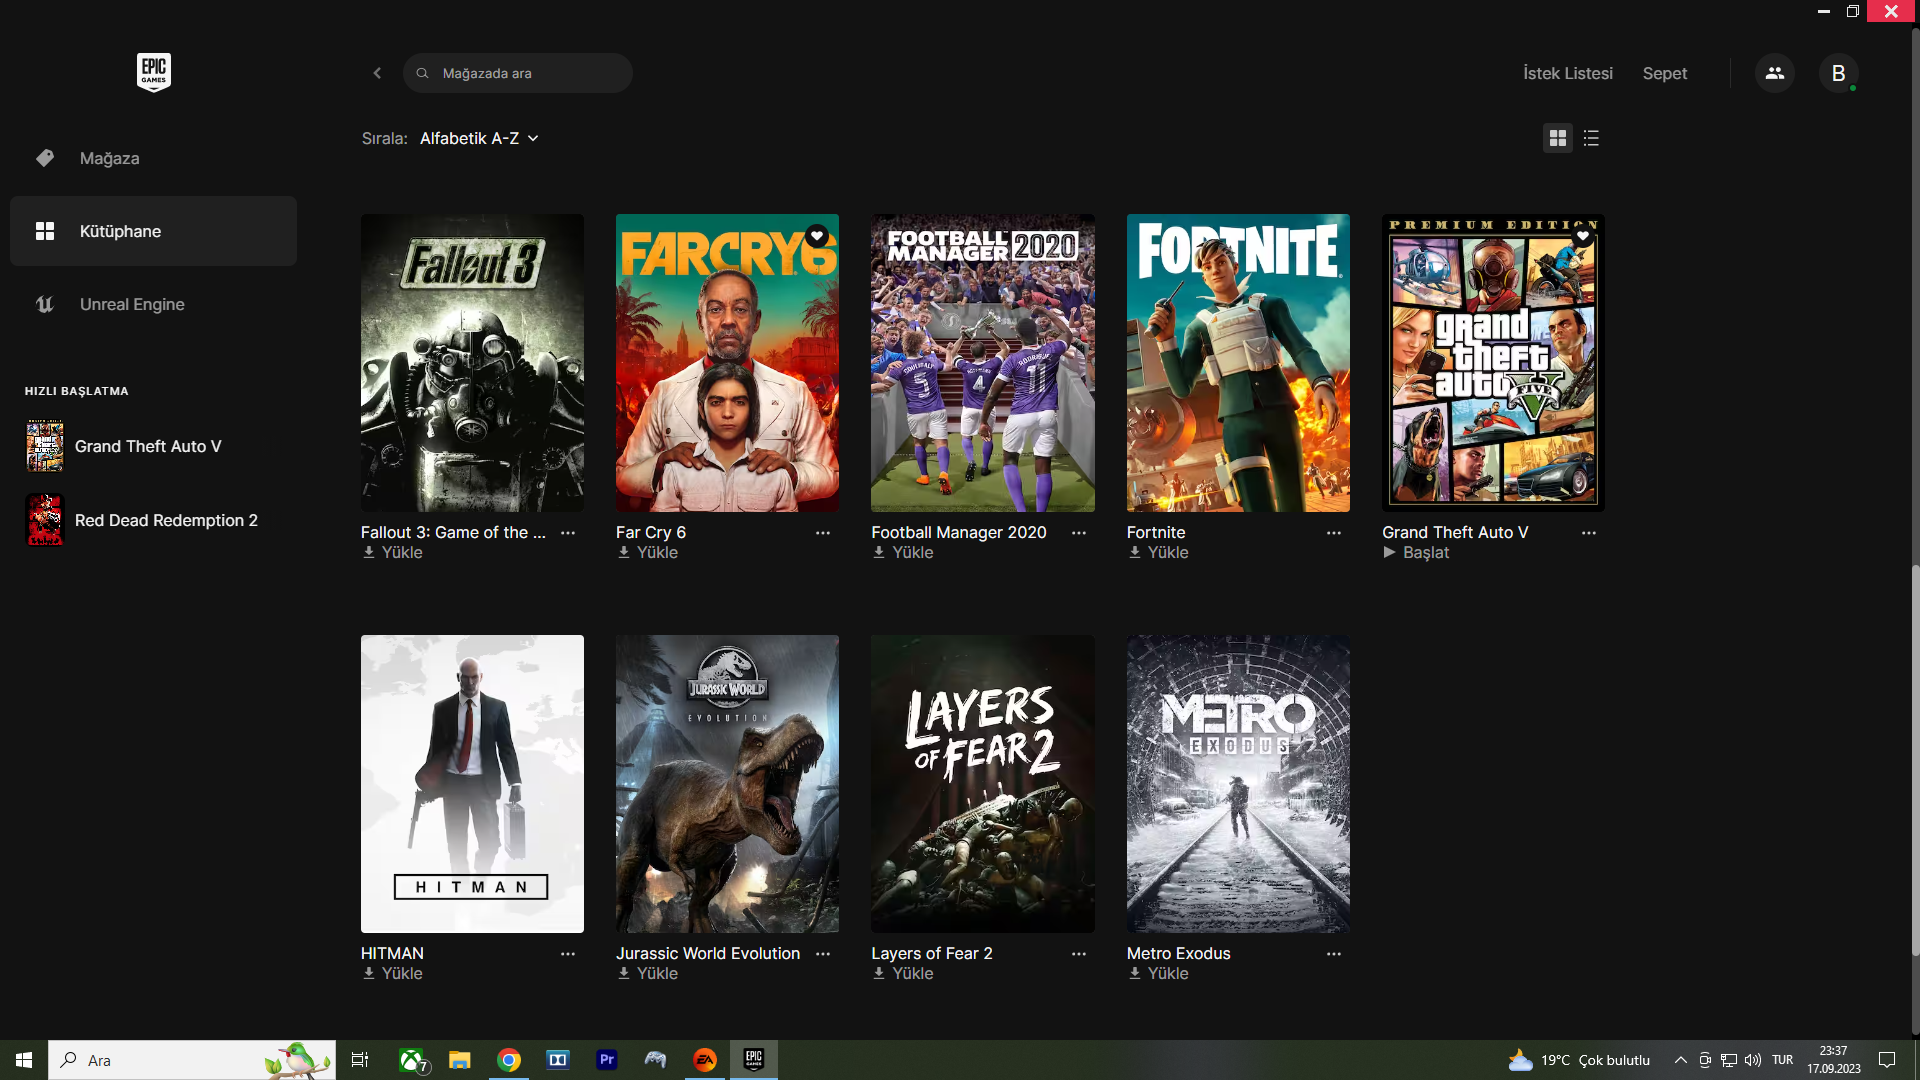Click the Windows taskbar Ara search box
Viewport: 1920px width, 1080px height.
coord(192,1060)
